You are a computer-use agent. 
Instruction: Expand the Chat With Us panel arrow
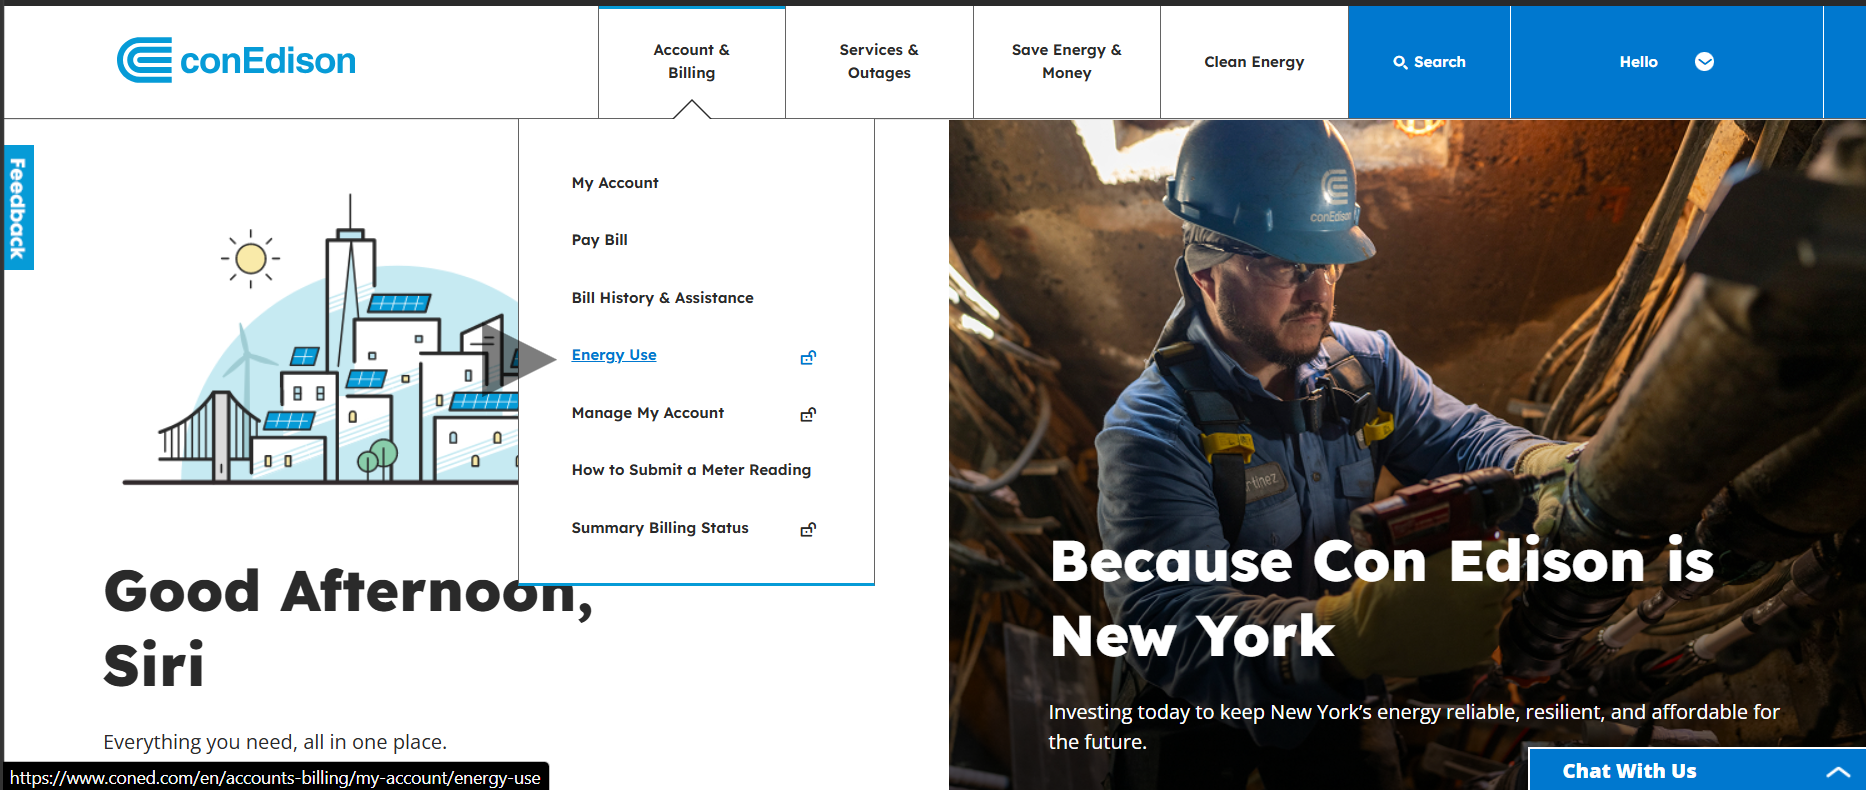(x=1838, y=771)
